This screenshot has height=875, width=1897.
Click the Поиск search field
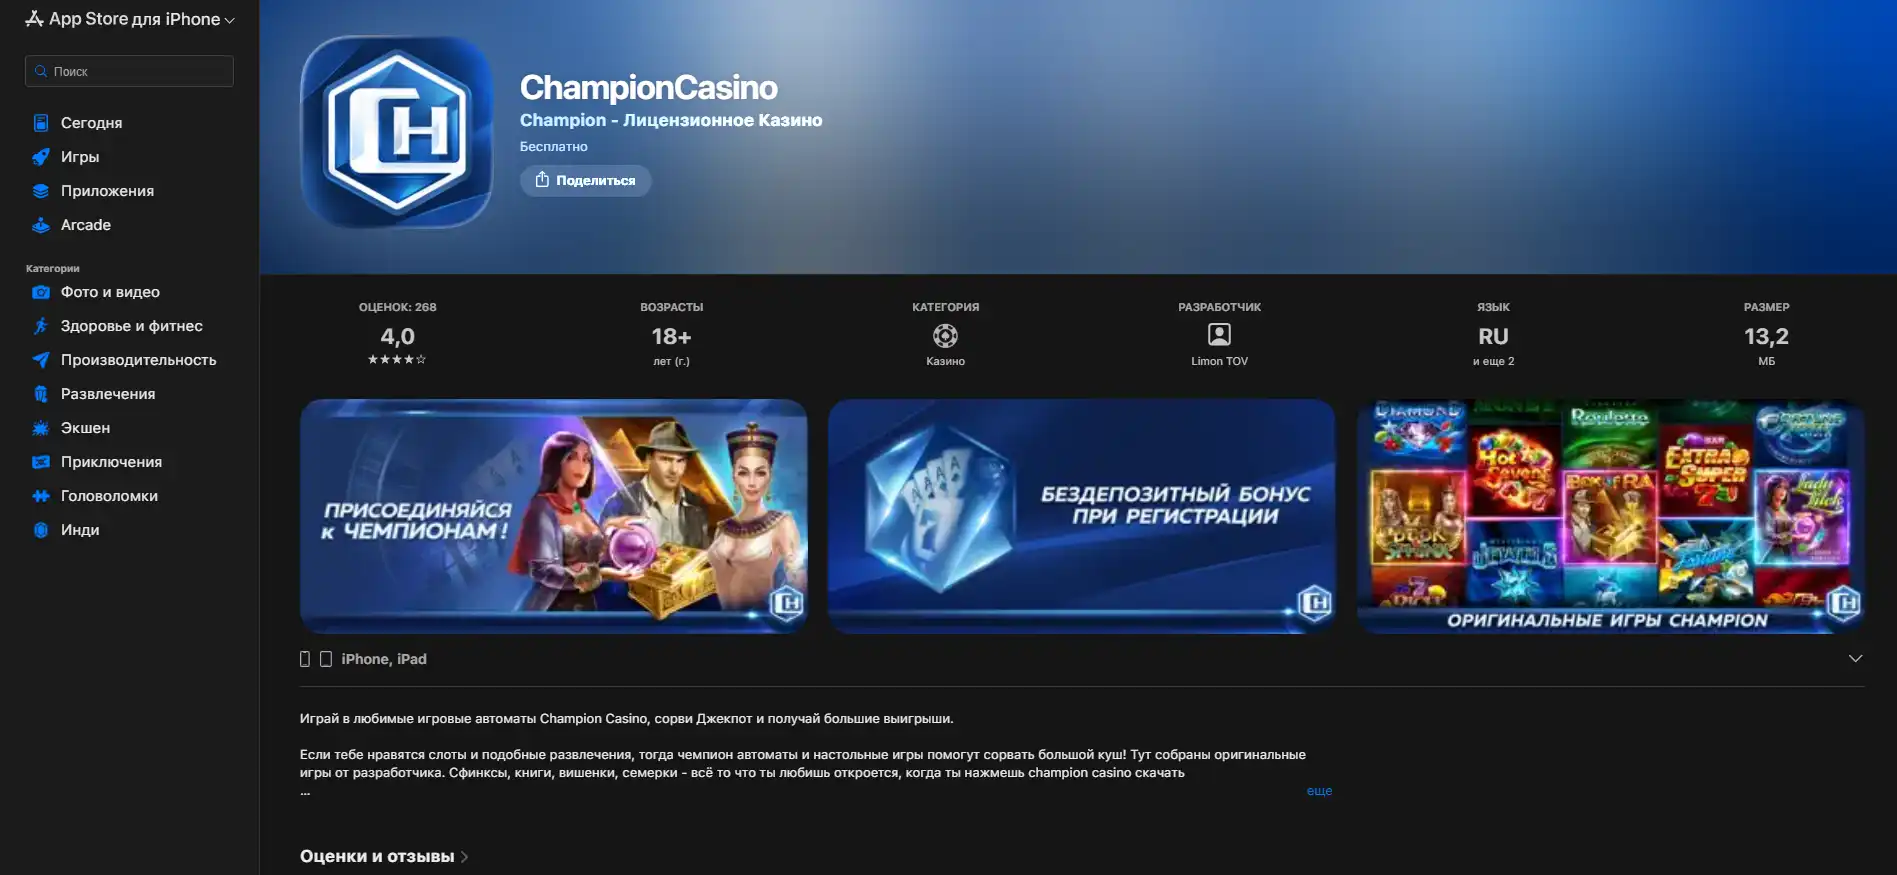[x=129, y=71]
